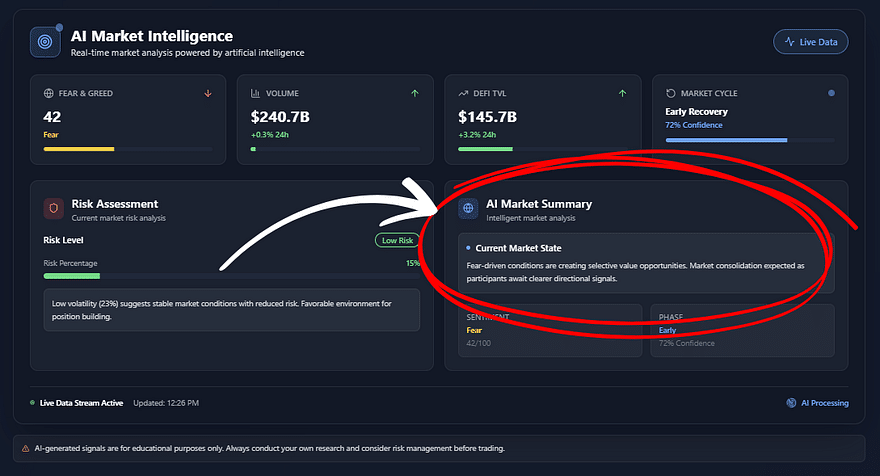Click the globe icon beside Fear & Greed
The image size is (880, 476).
point(48,93)
